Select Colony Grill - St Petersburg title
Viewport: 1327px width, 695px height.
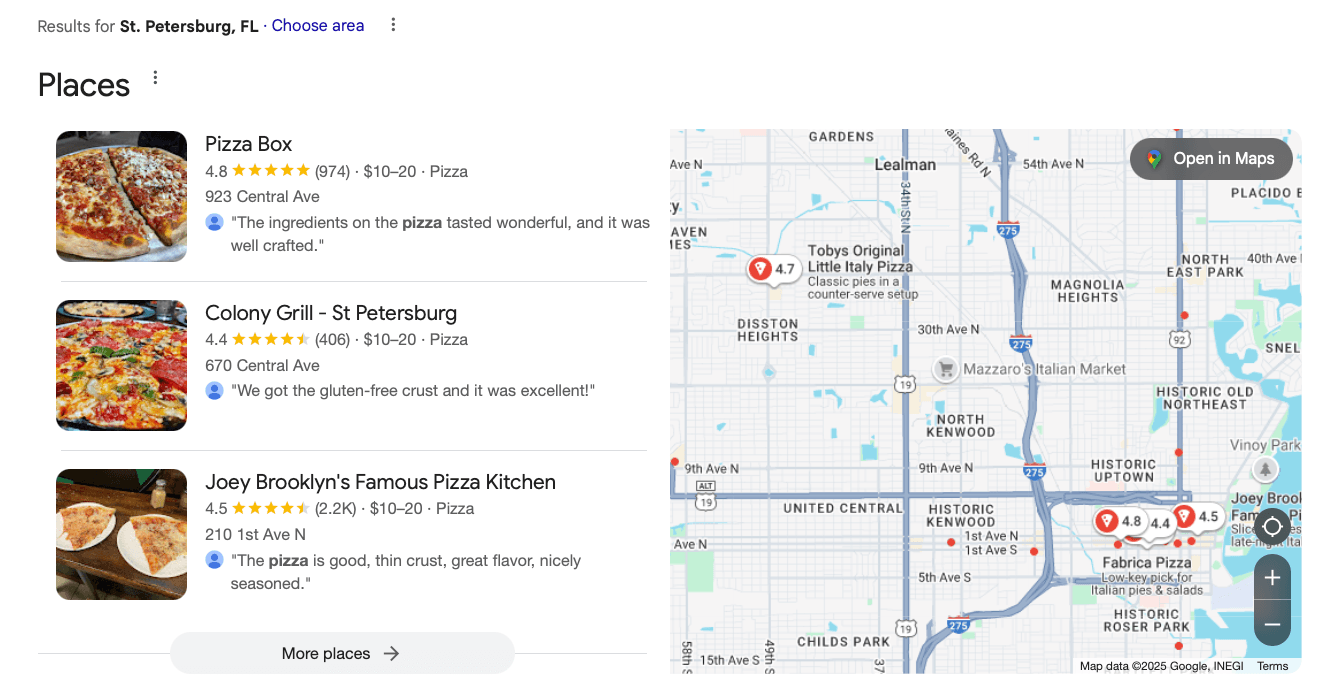[330, 313]
